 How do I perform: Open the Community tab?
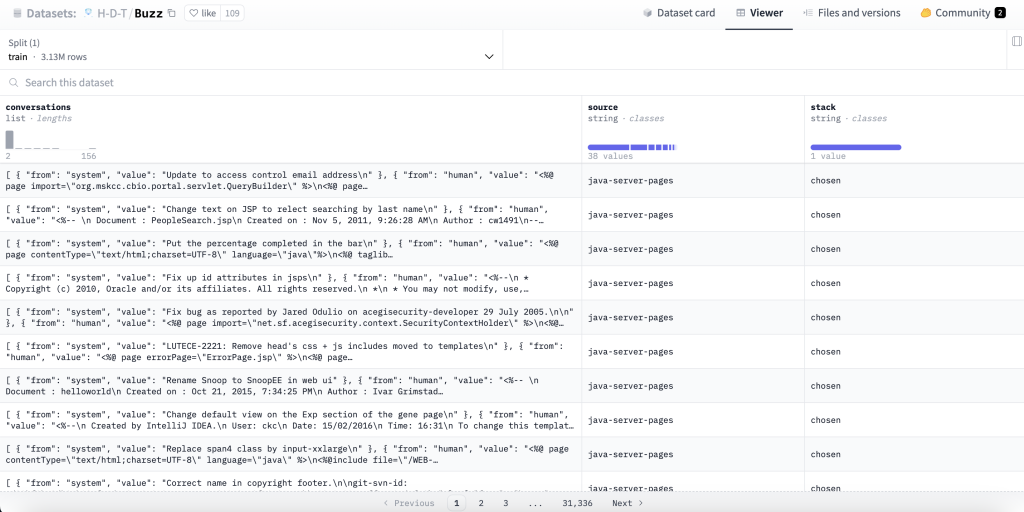click(963, 13)
